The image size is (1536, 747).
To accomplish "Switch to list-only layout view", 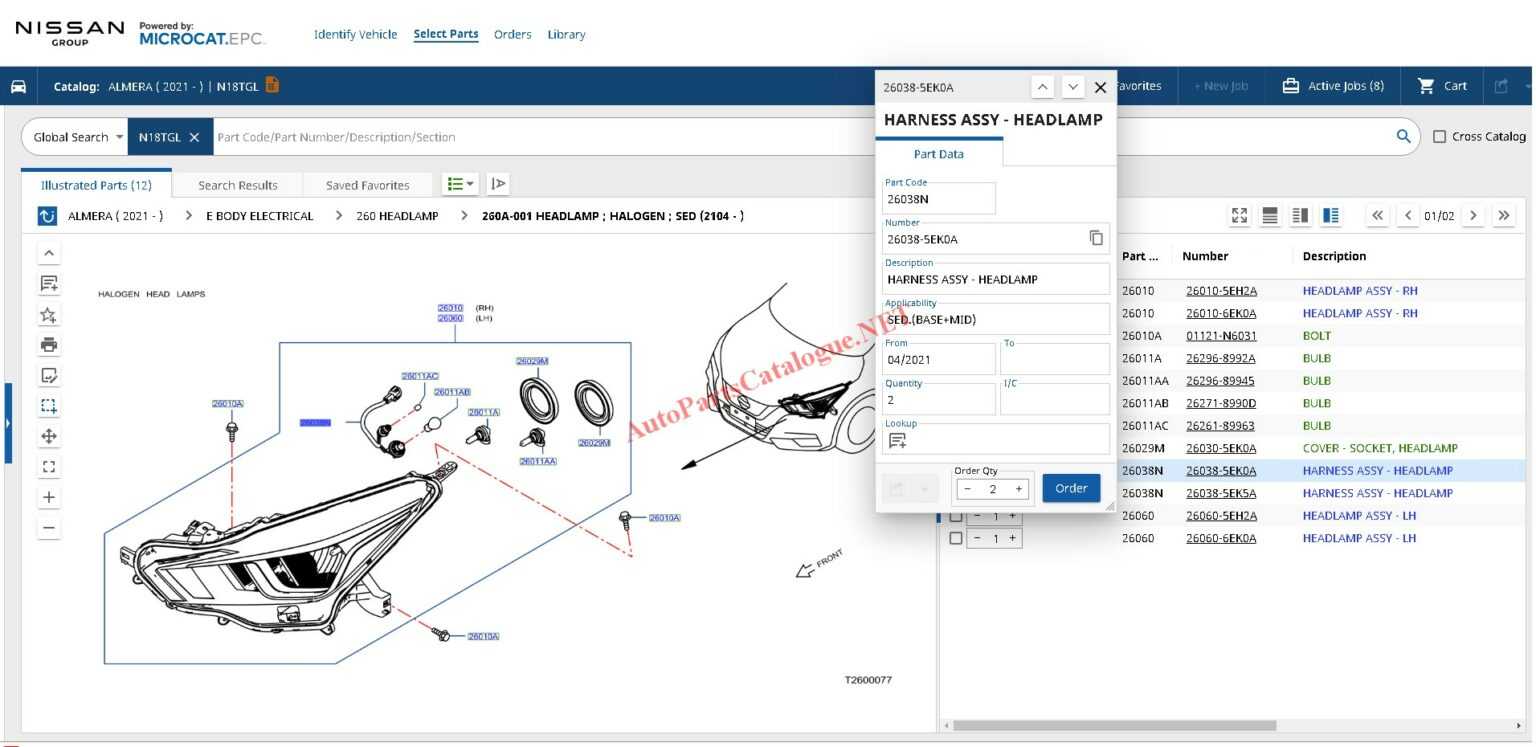I will [x=1270, y=216].
